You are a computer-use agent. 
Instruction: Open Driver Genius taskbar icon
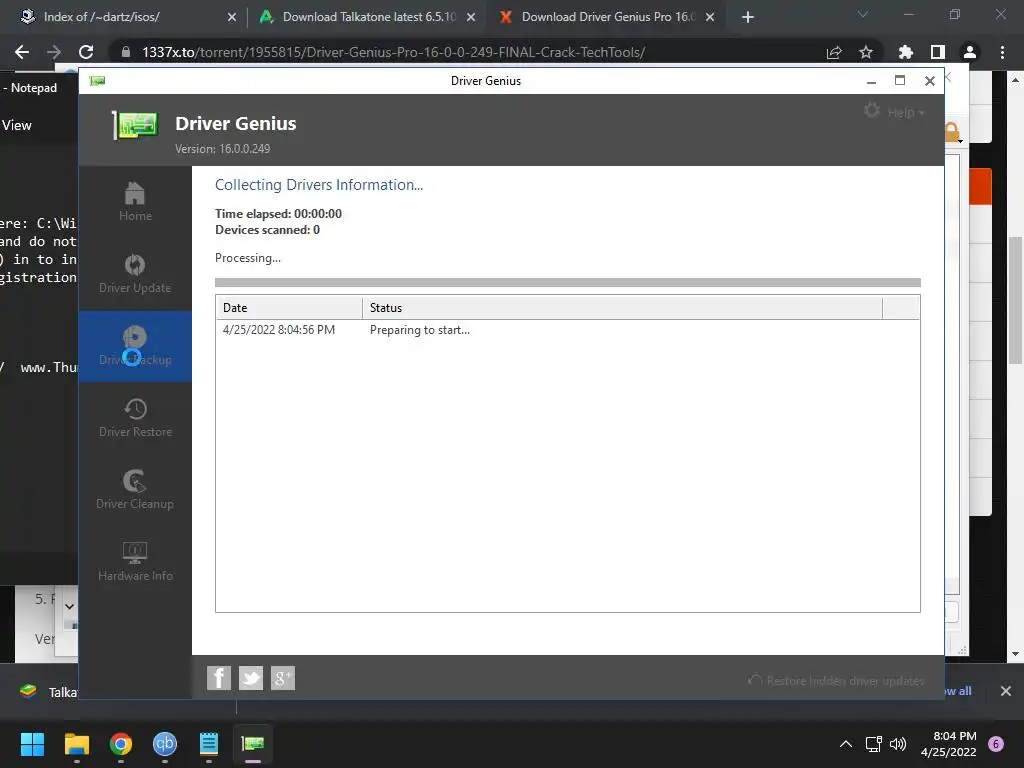click(x=253, y=744)
